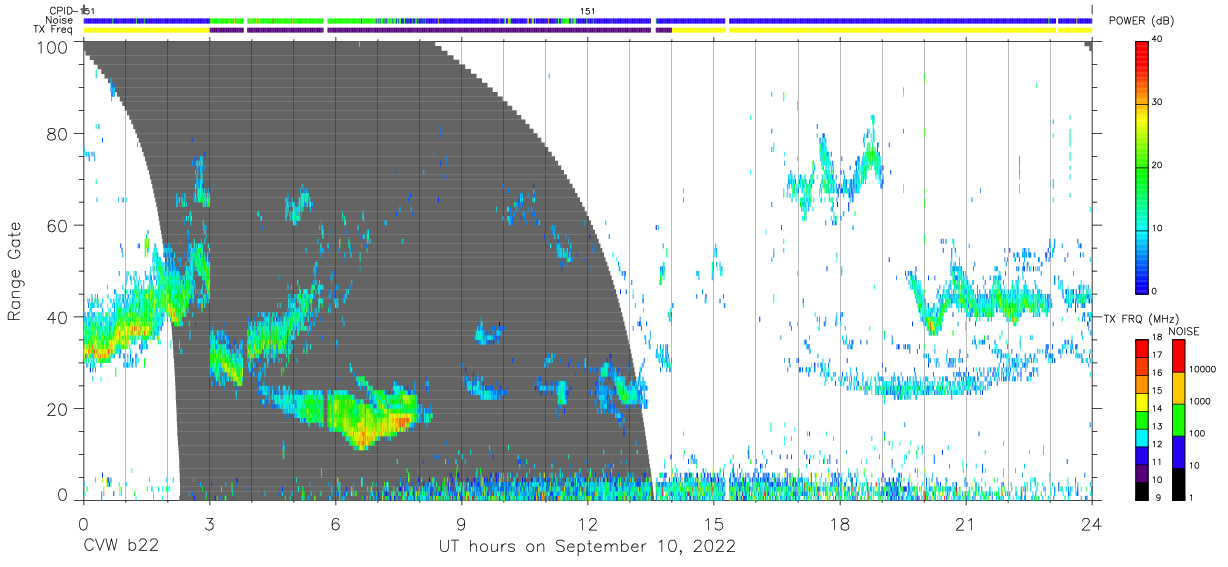Click the x-axis hour tick "9"
This screenshot has height=567, width=1228.
461,524
